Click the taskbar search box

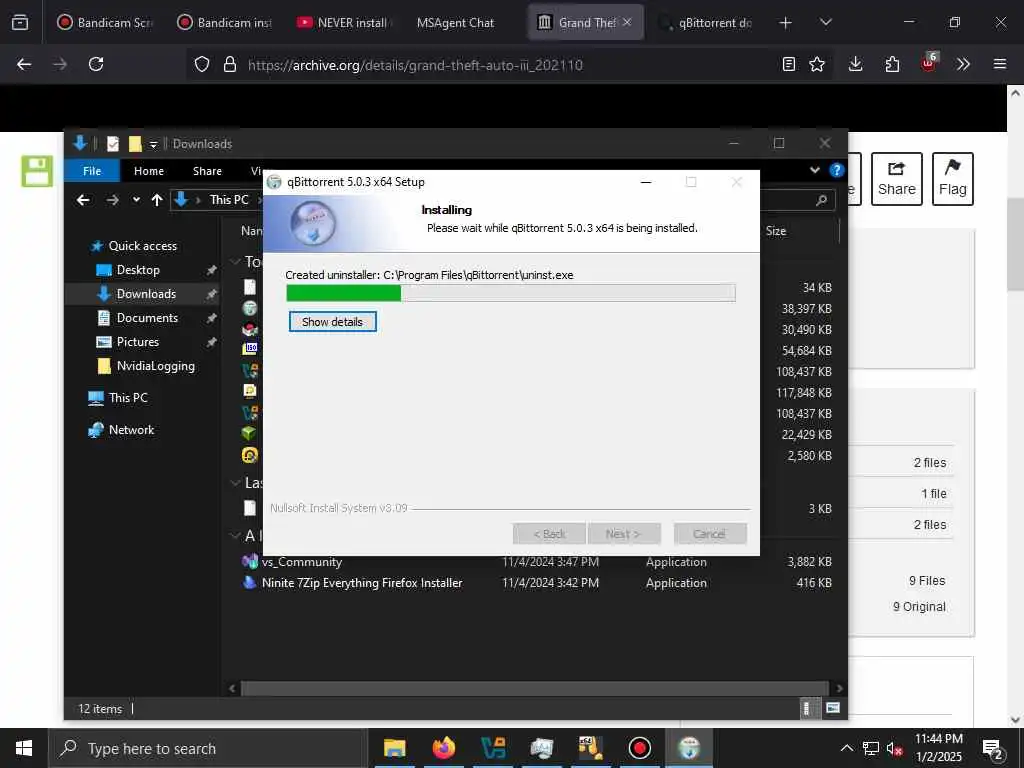(x=208, y=748)
